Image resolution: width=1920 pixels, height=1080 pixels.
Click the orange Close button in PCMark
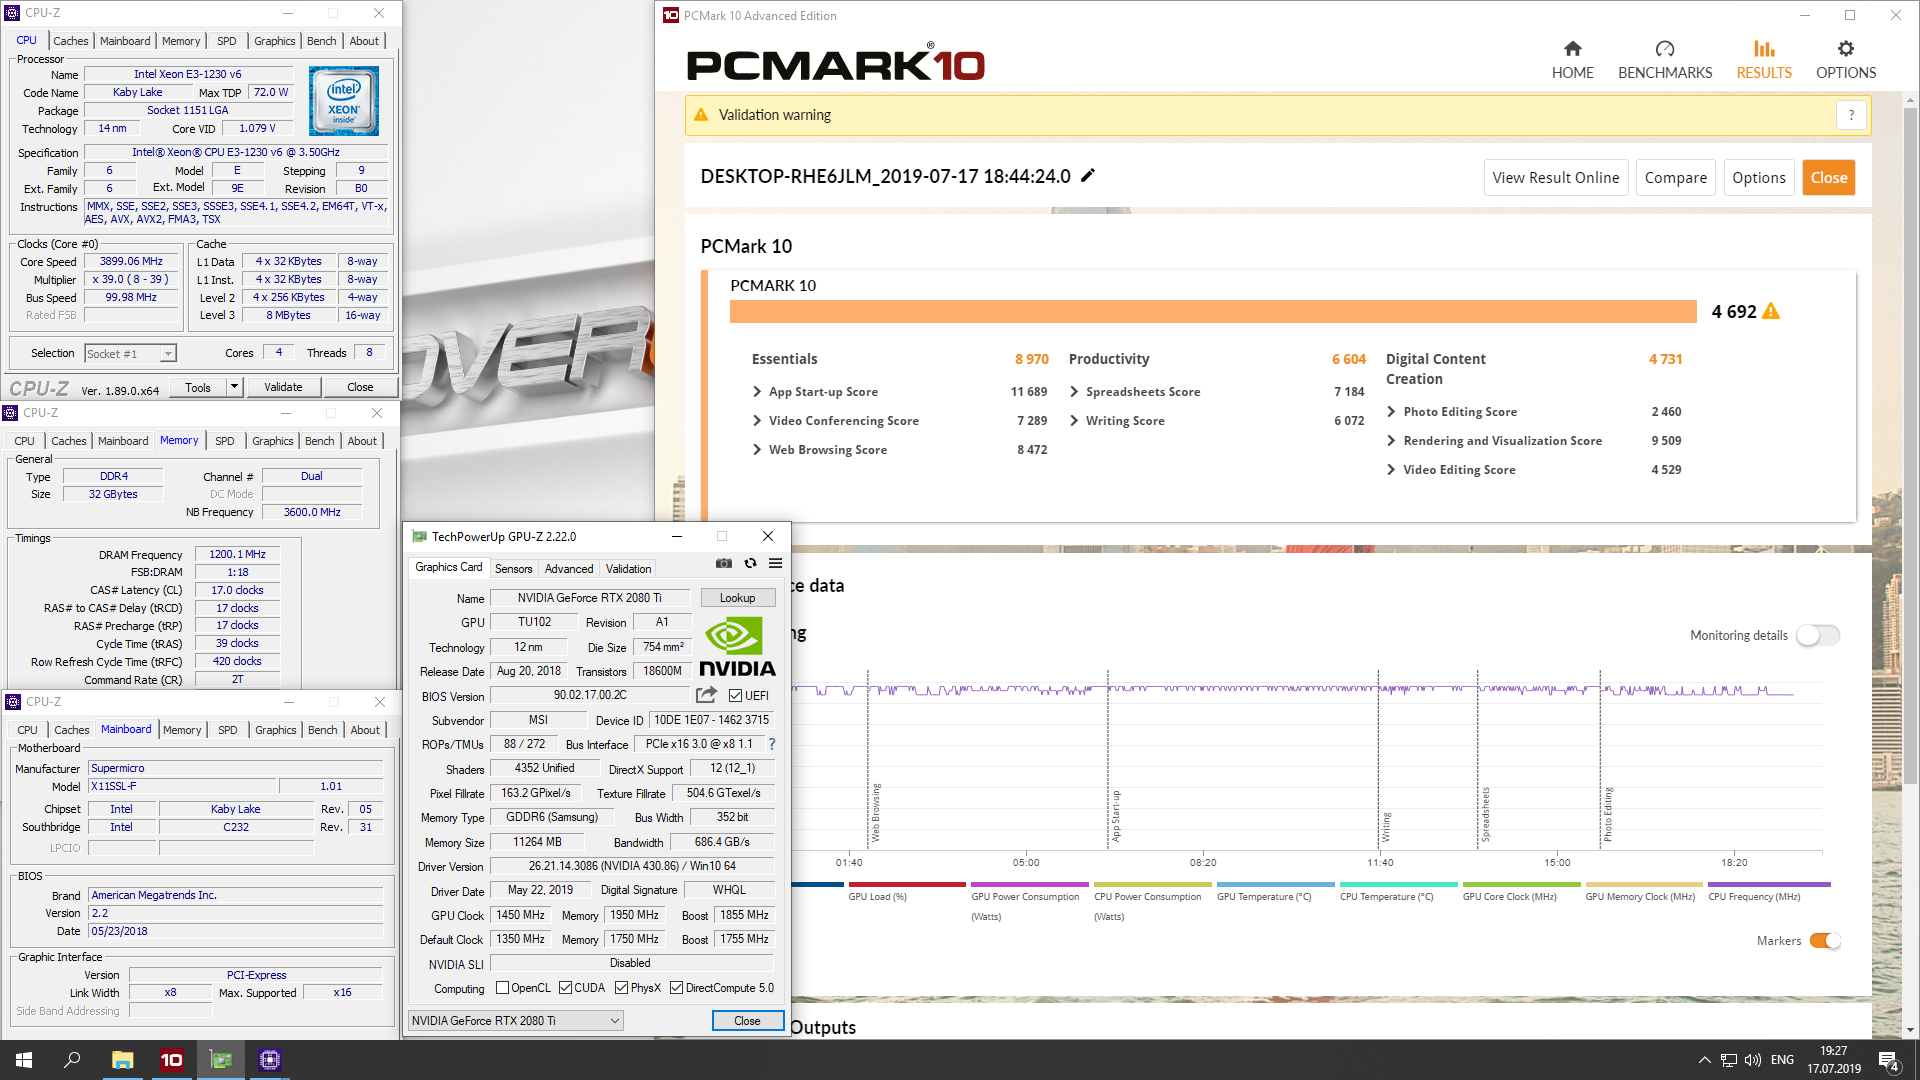(x=1828, y=177)
